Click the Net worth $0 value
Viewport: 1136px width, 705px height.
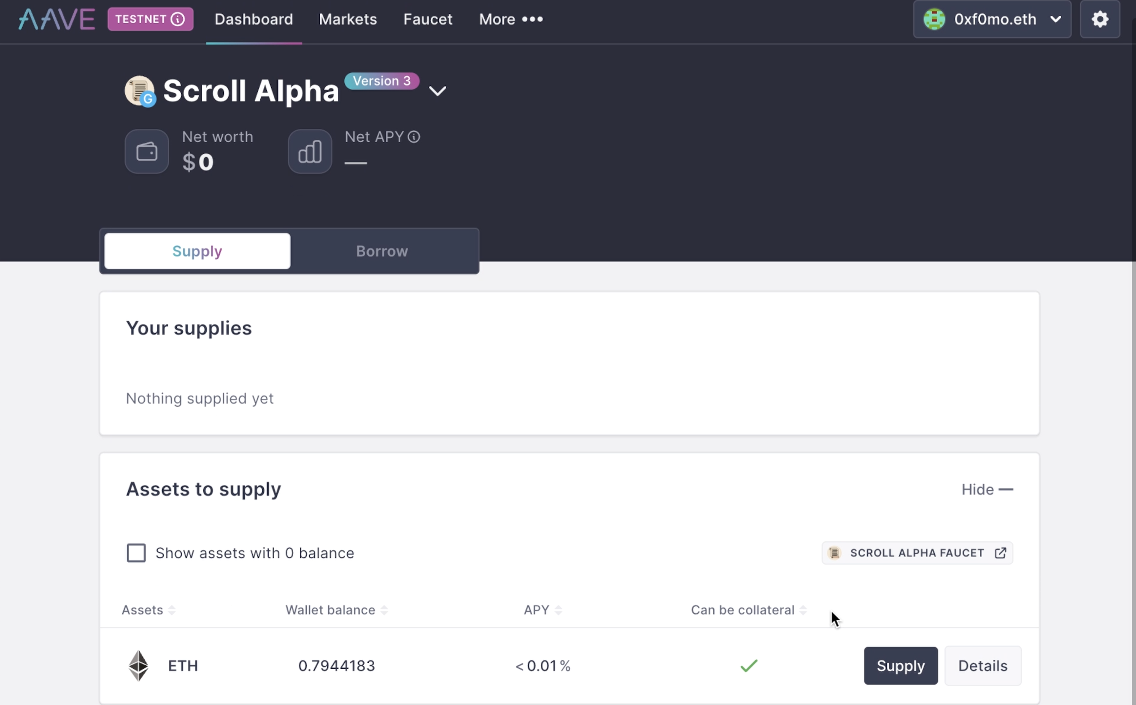coord(198,162)
